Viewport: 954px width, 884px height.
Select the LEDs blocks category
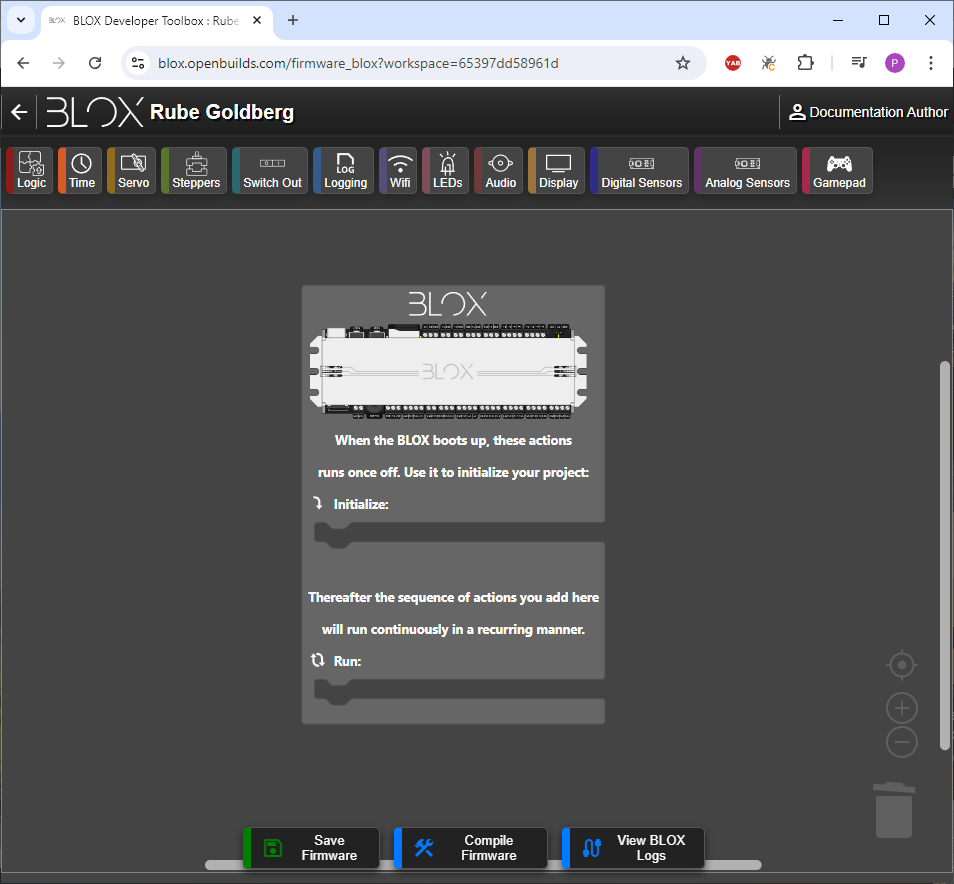click(447, 170)
